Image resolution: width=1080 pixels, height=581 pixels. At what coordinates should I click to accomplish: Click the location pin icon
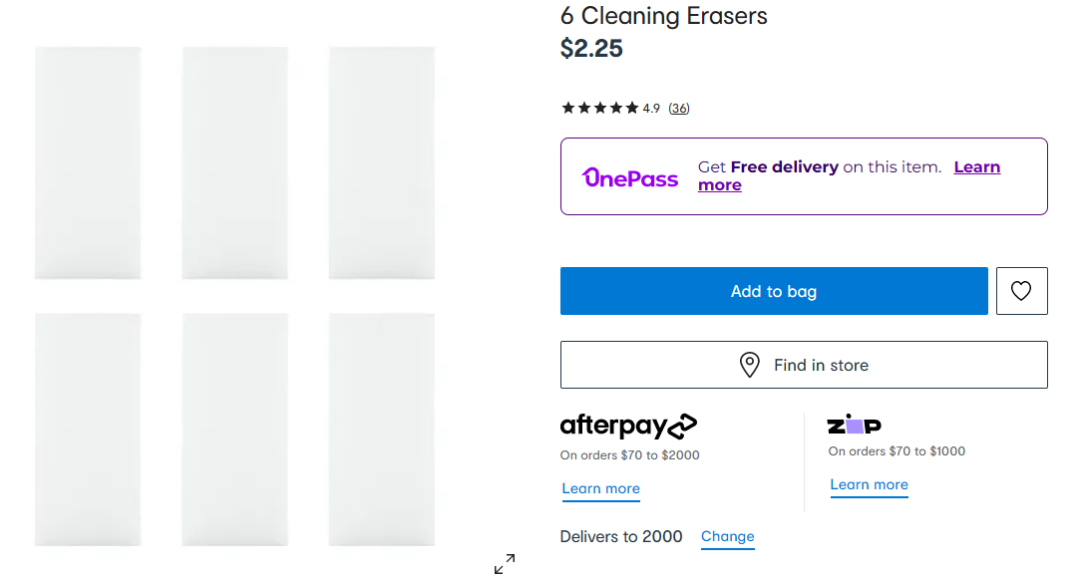click(749, 365)
